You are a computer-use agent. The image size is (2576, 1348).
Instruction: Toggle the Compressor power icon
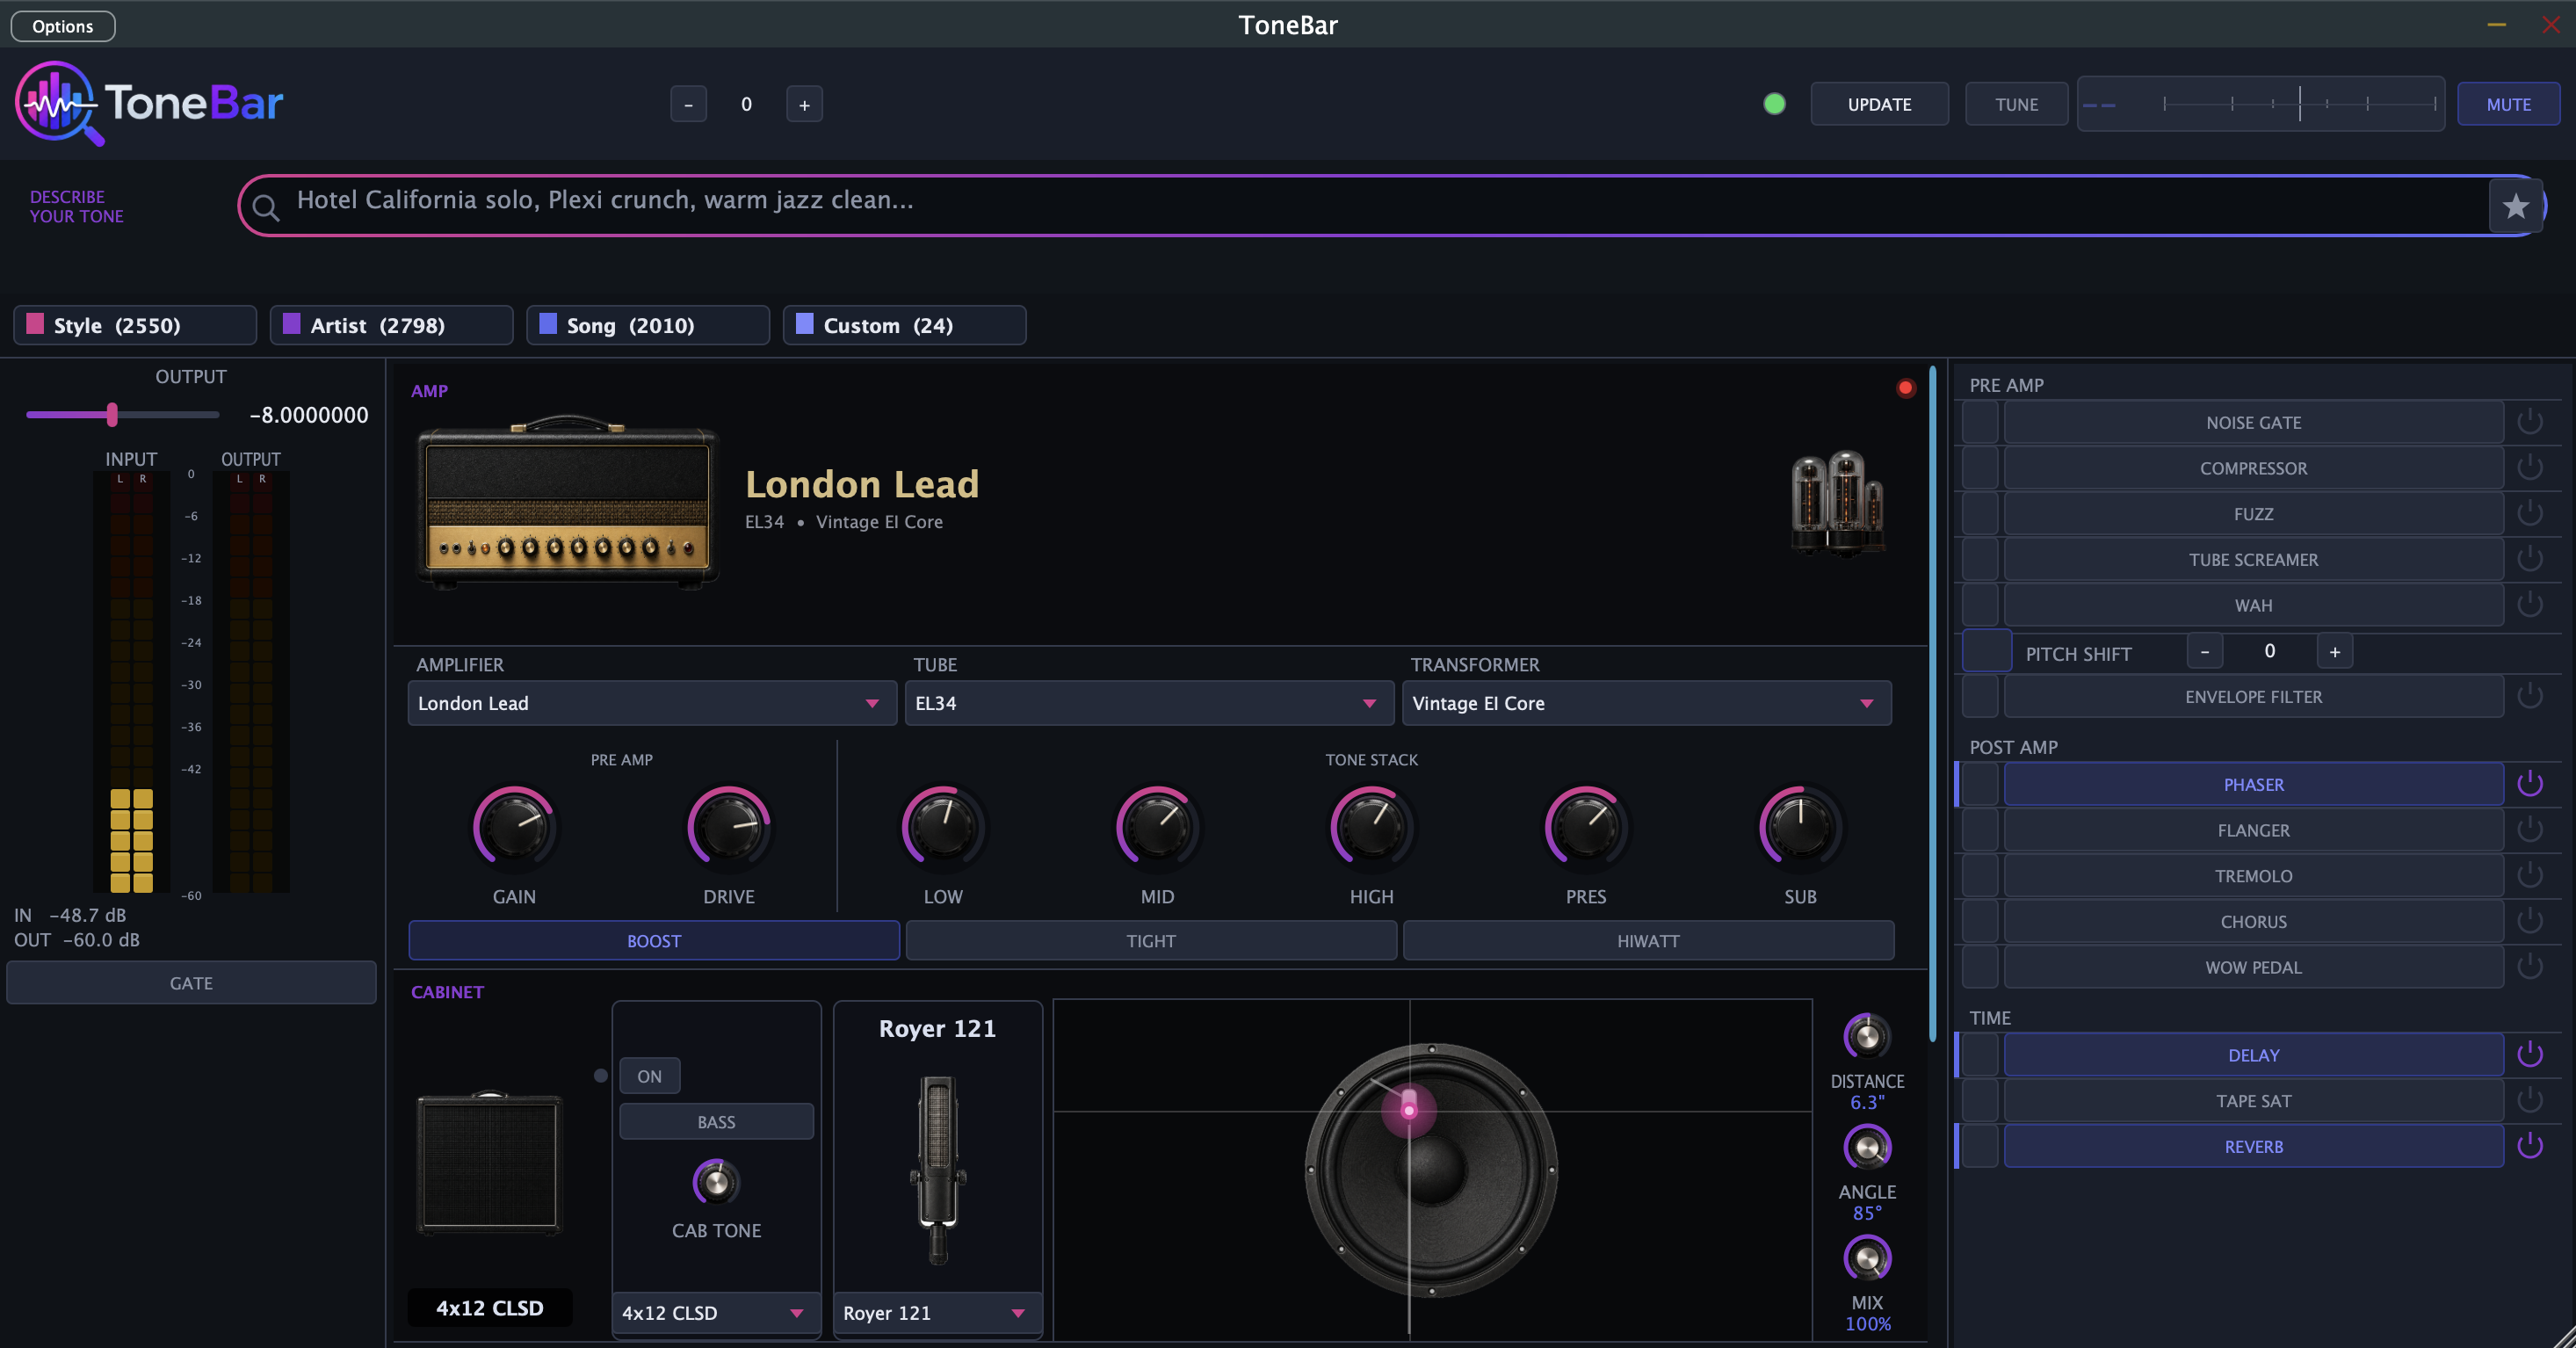click(x=2529, y=467)
